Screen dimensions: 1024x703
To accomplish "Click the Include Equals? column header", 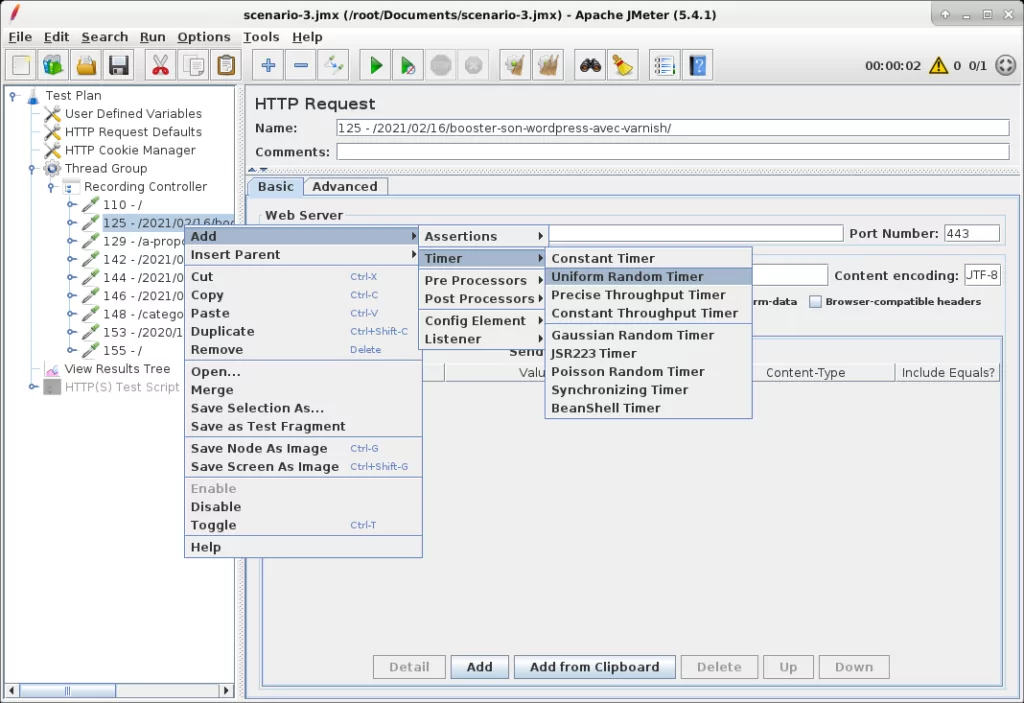I will pyautogui.click(x=948, y=372).
